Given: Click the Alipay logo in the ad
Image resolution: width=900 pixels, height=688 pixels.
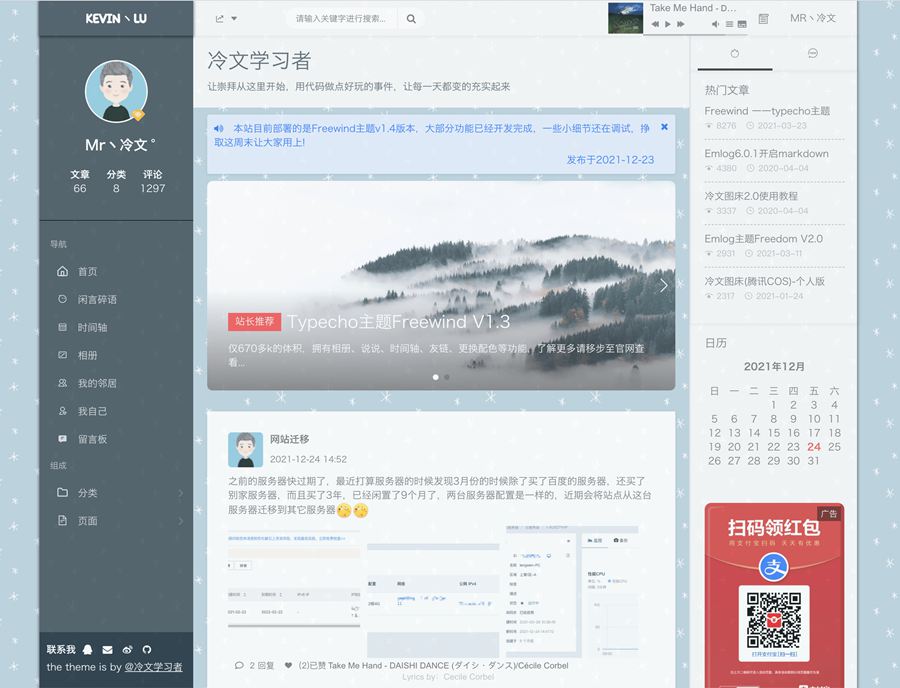Looking at the screenshot, I should 774,567.
